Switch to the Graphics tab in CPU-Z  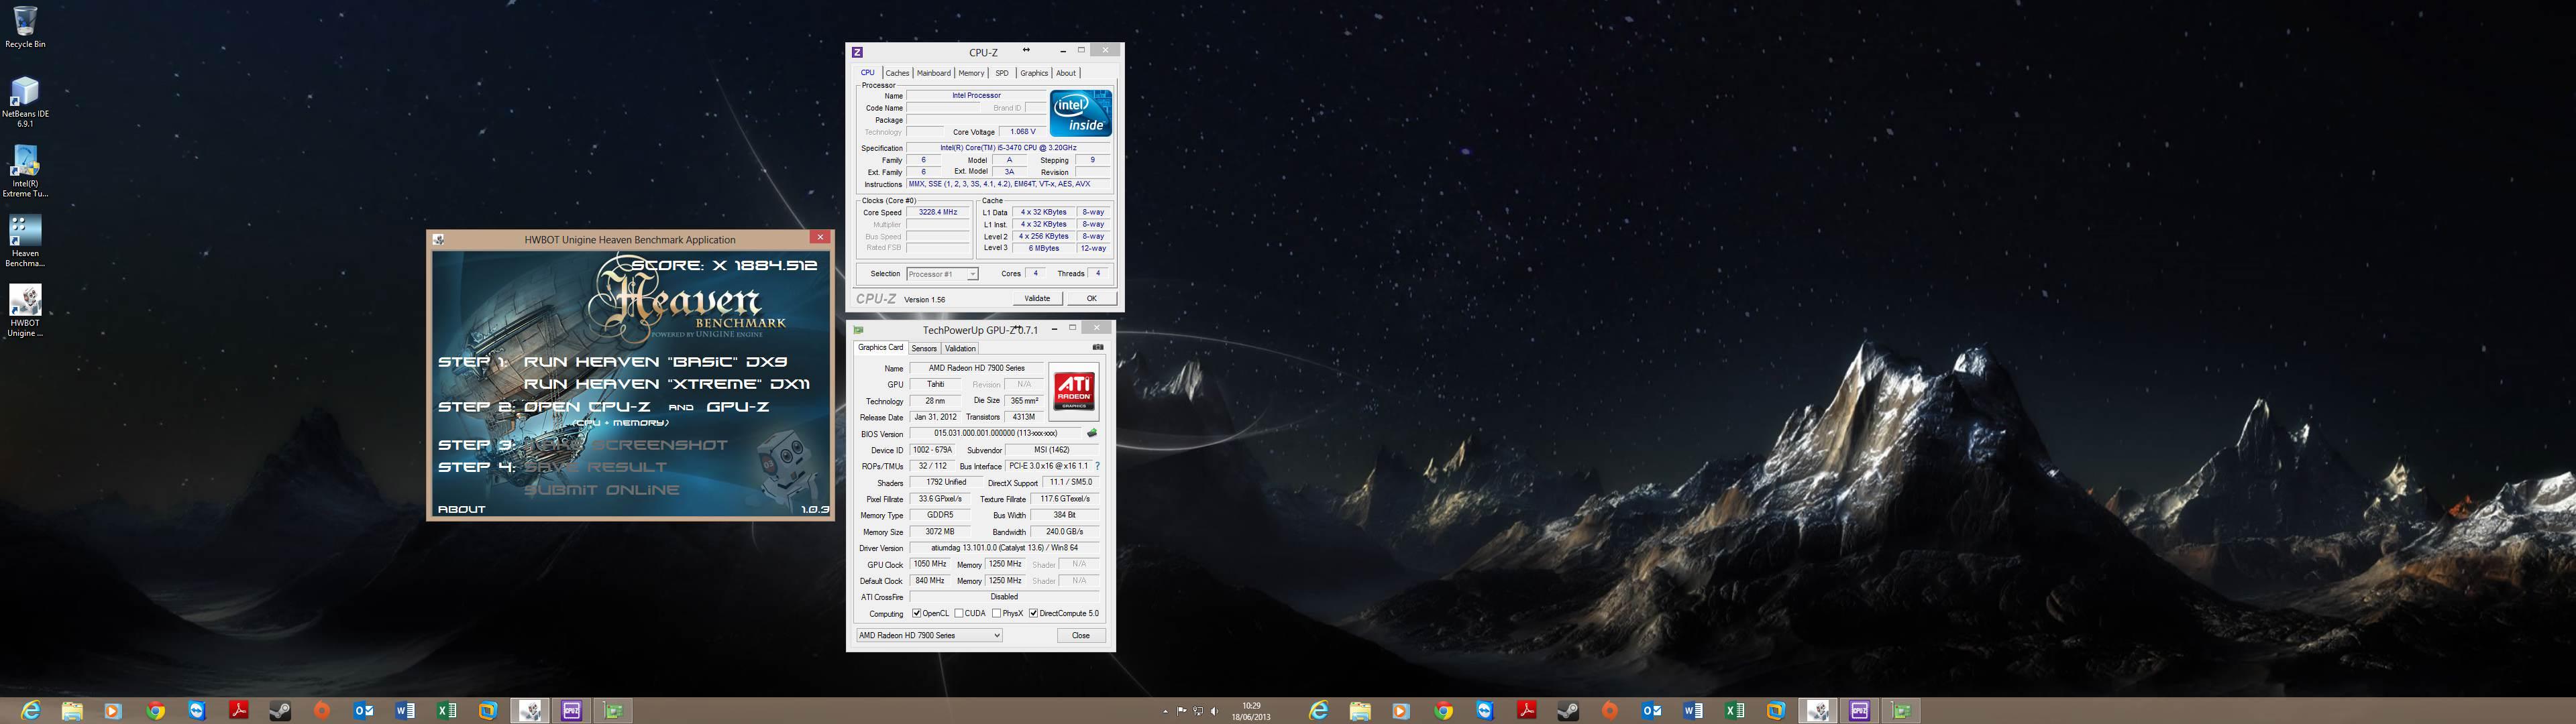pyautogui.click(x=1034, y=73)
